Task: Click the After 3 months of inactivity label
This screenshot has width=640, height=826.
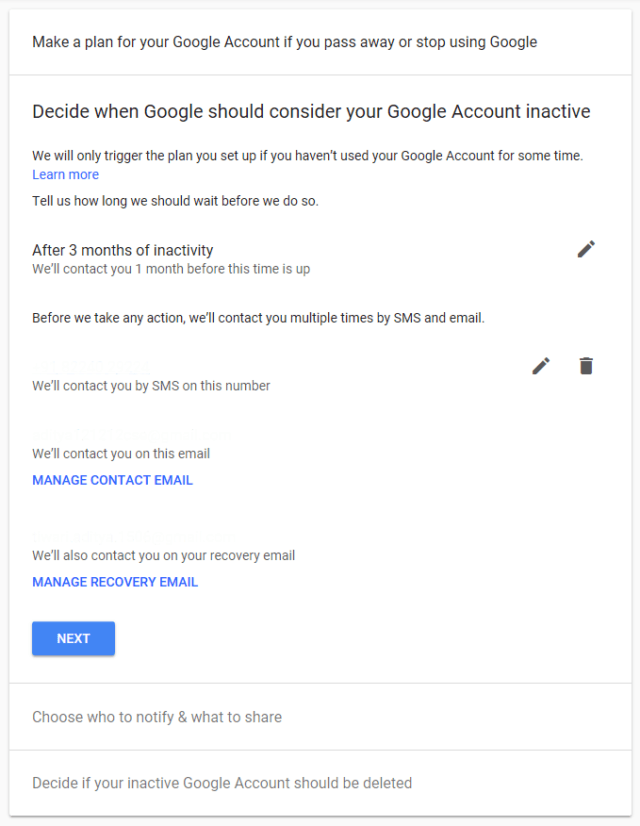Action: click(122, 249)
